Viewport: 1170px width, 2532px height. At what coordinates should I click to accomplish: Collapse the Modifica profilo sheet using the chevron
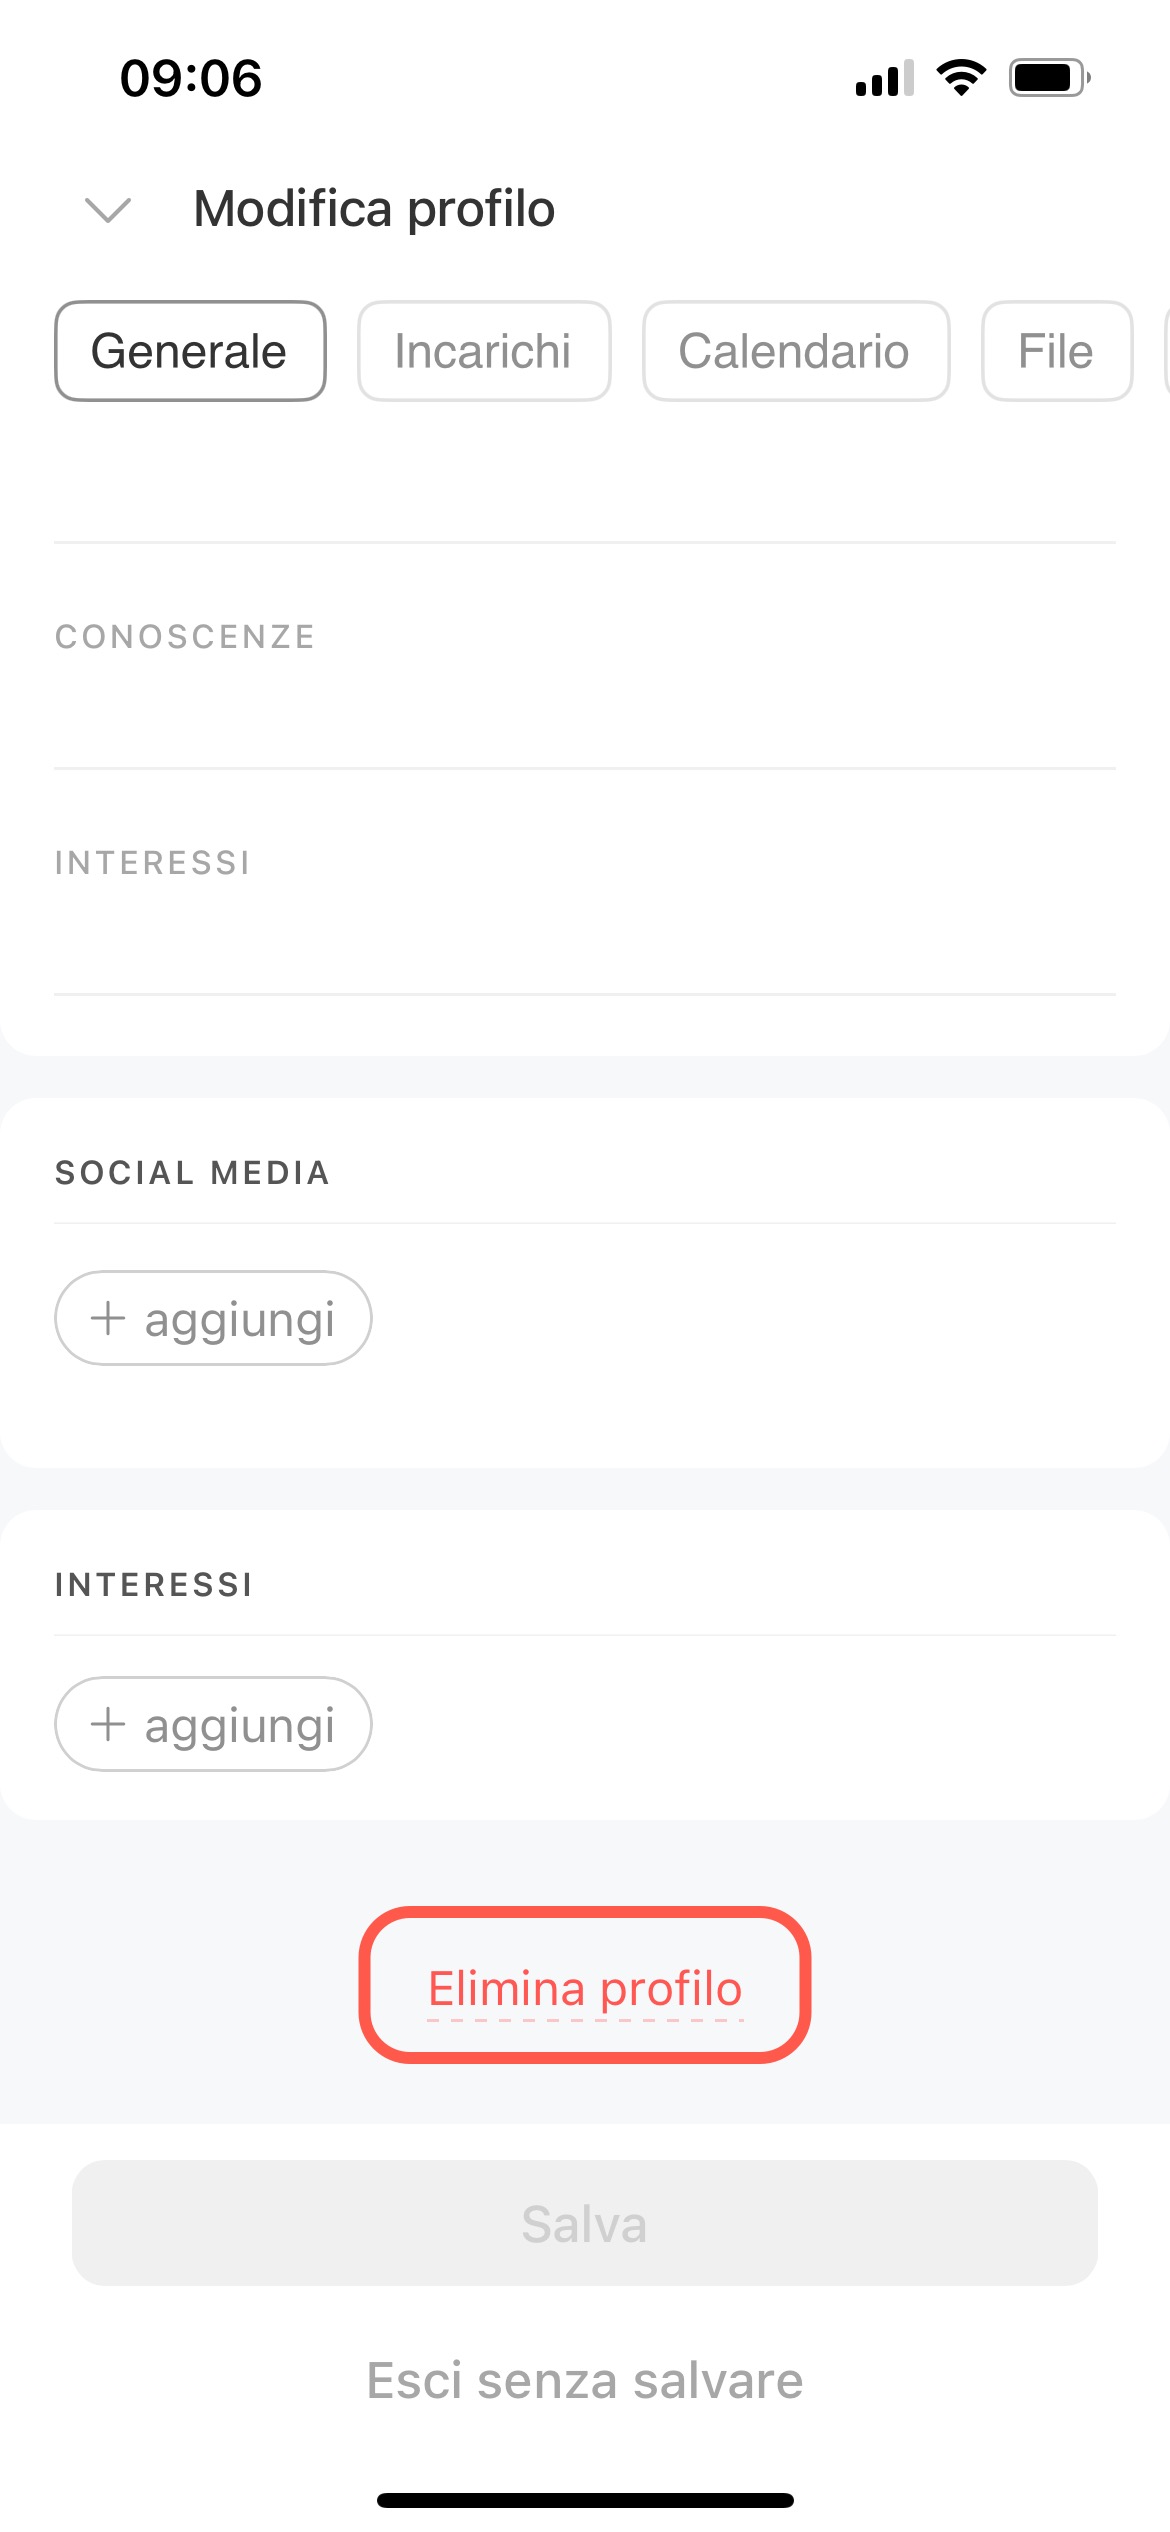(x=108, y=210)
